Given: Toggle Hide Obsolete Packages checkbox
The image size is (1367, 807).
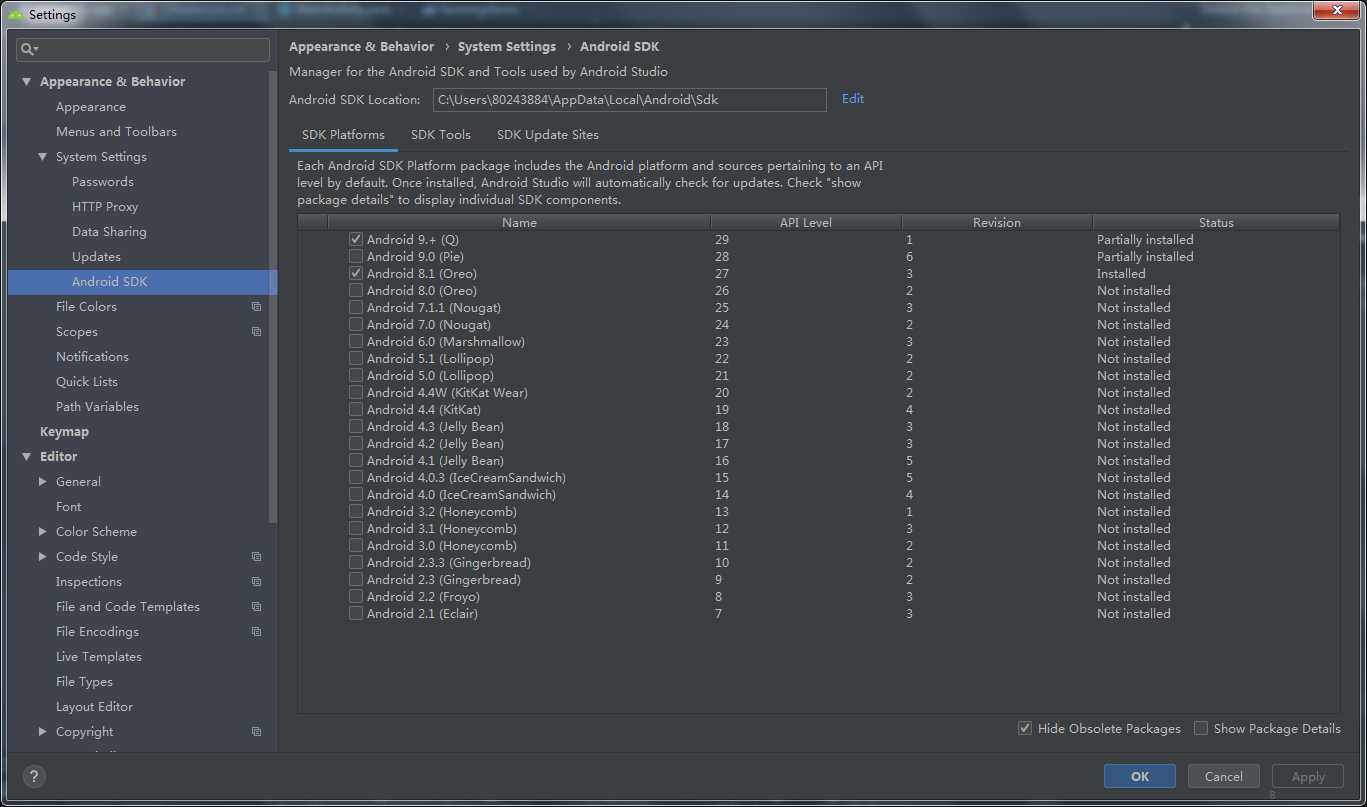Looking at the screenshot, I should pyautogui.click(x=1025, y=728).
